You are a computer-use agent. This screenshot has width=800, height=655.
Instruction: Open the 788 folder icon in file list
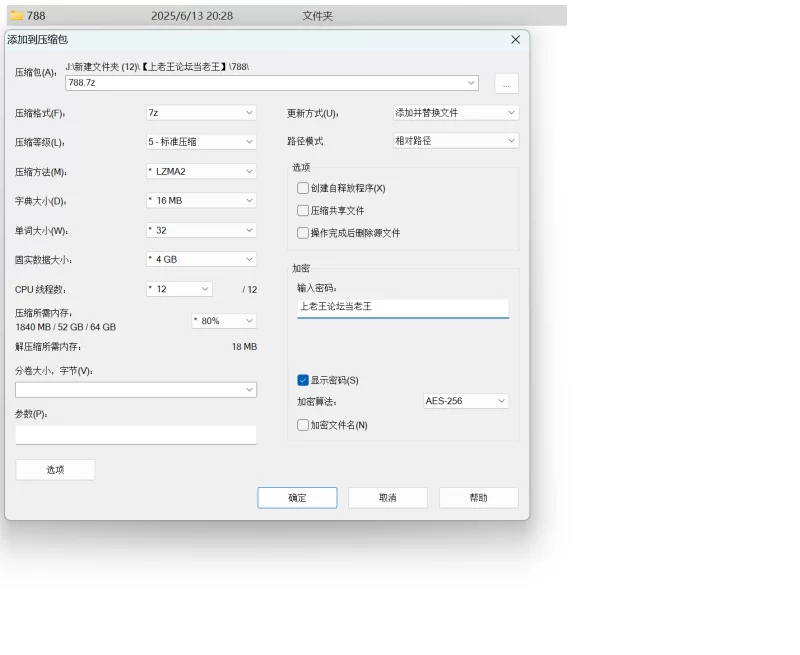pos(17,15)
